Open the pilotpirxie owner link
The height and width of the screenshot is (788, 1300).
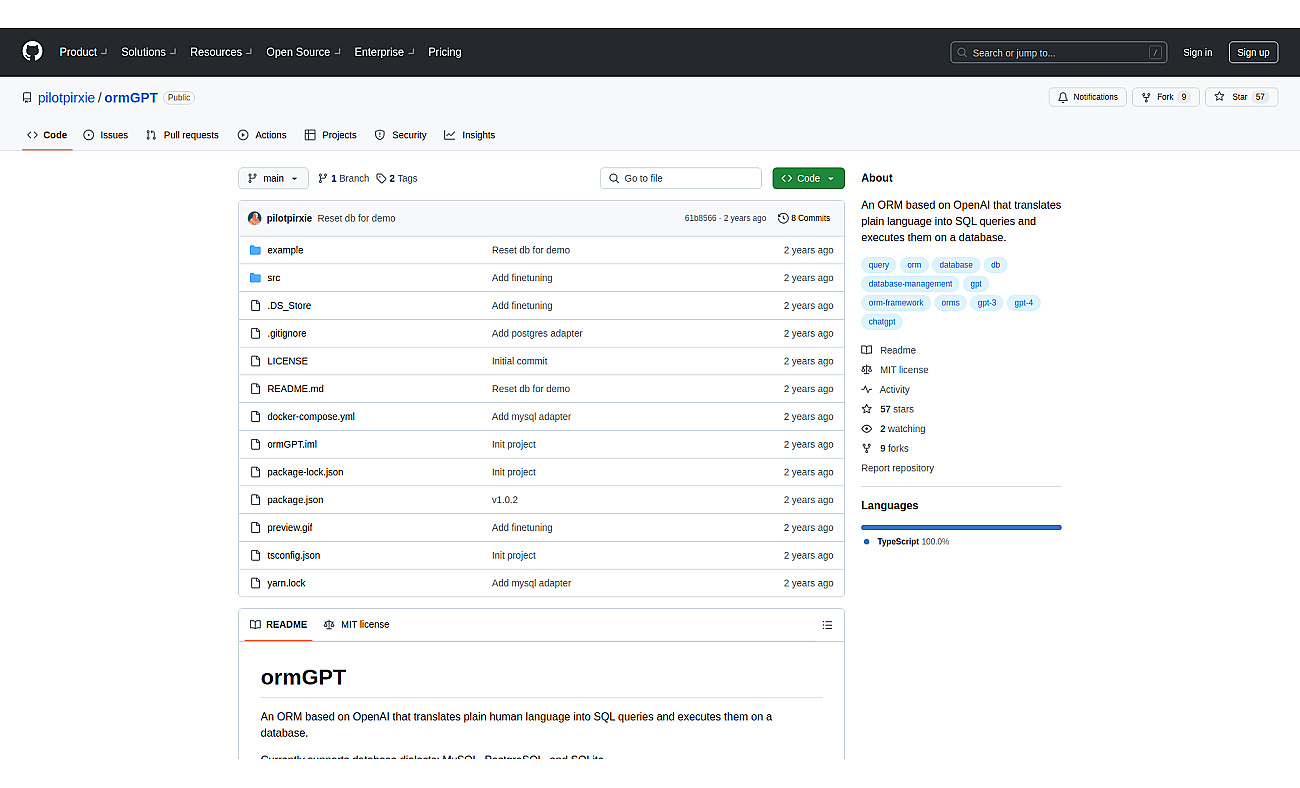66,98
